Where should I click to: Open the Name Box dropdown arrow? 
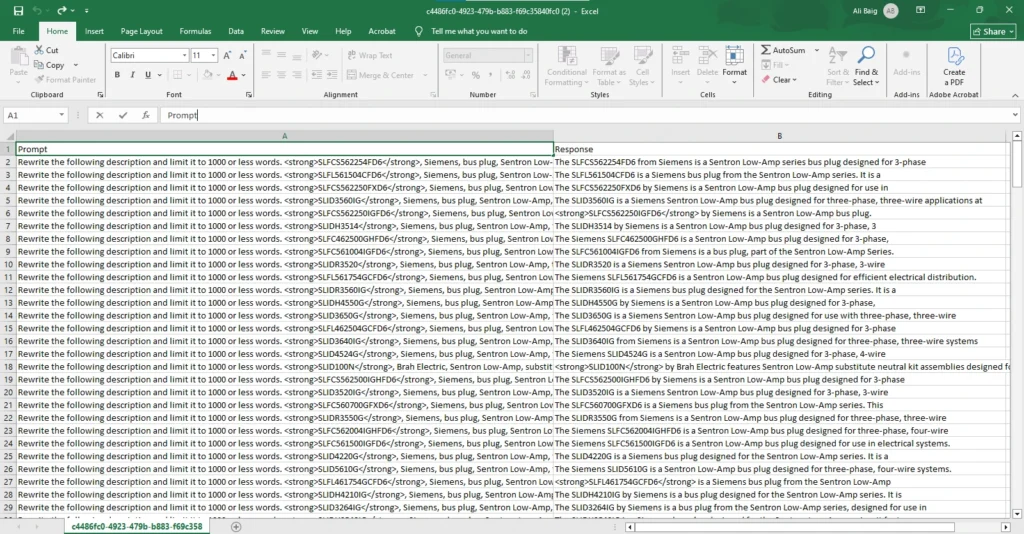(61, 115)
